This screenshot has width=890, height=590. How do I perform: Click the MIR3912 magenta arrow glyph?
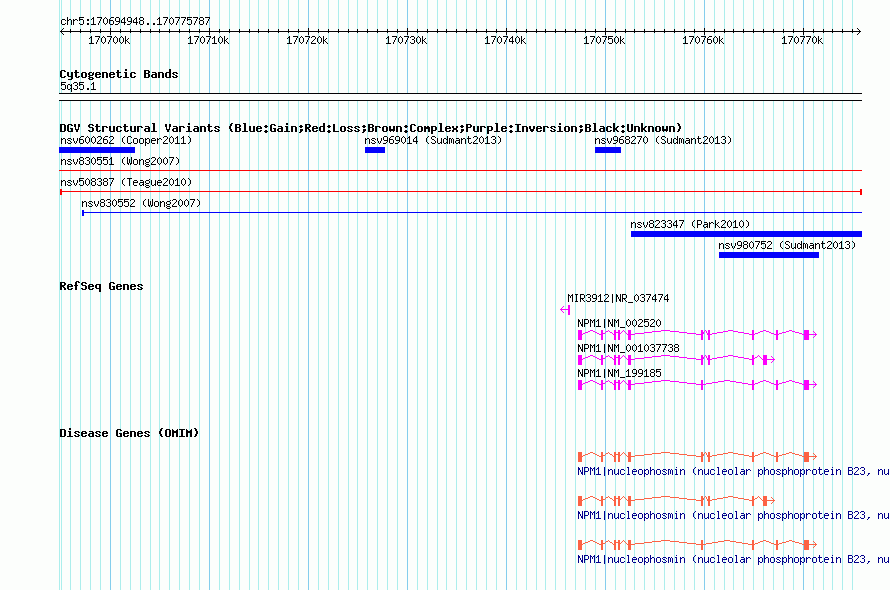[565, 310]
